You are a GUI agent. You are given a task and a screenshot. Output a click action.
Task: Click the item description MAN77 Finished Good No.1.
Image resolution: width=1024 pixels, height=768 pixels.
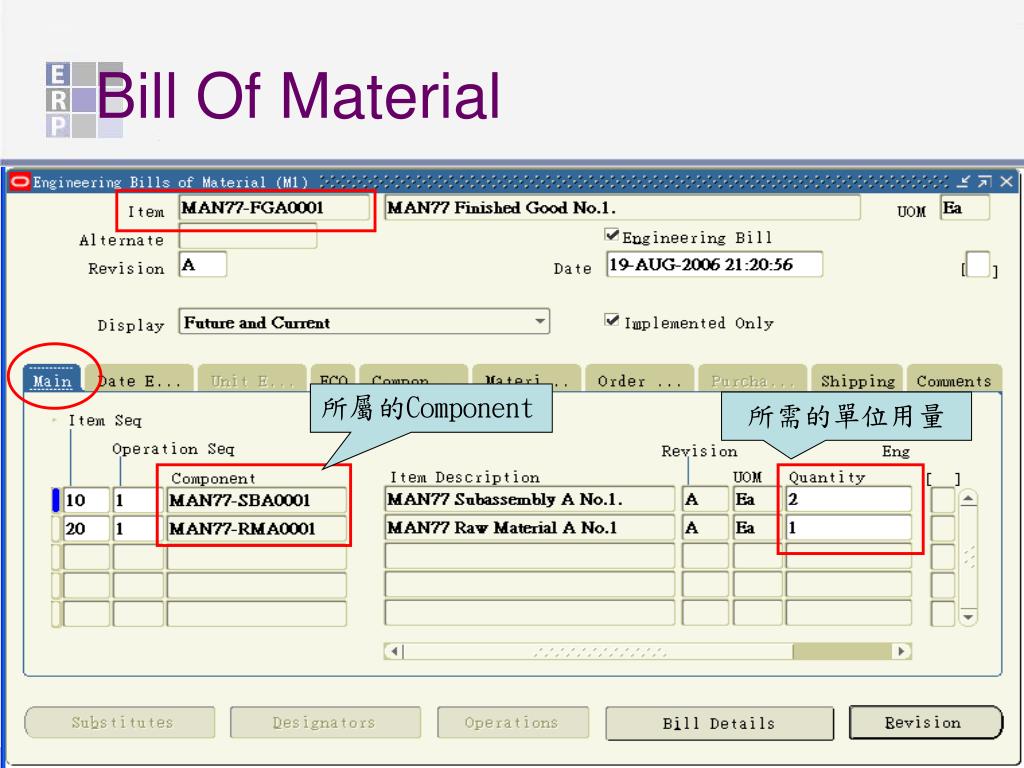622,208
